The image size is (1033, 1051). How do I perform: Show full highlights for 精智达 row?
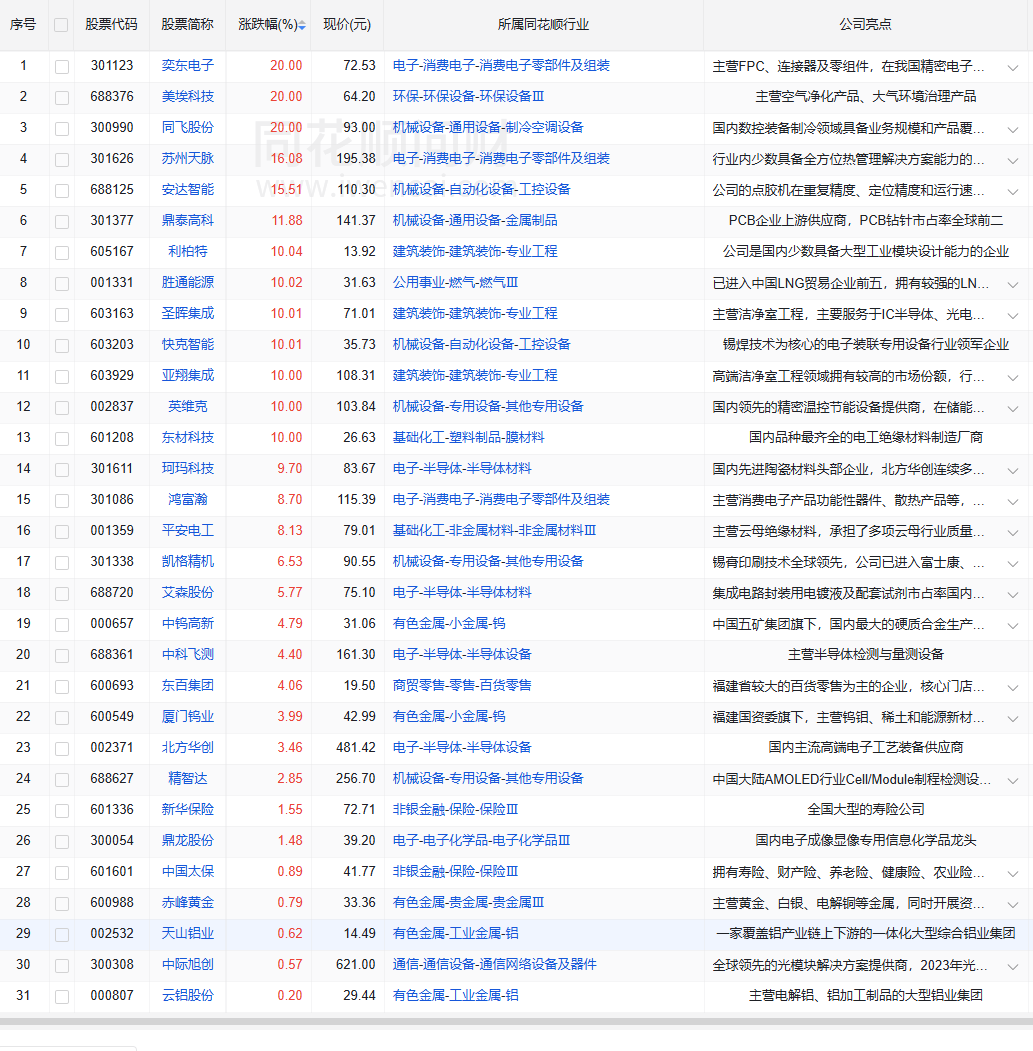coord(1013,780)
